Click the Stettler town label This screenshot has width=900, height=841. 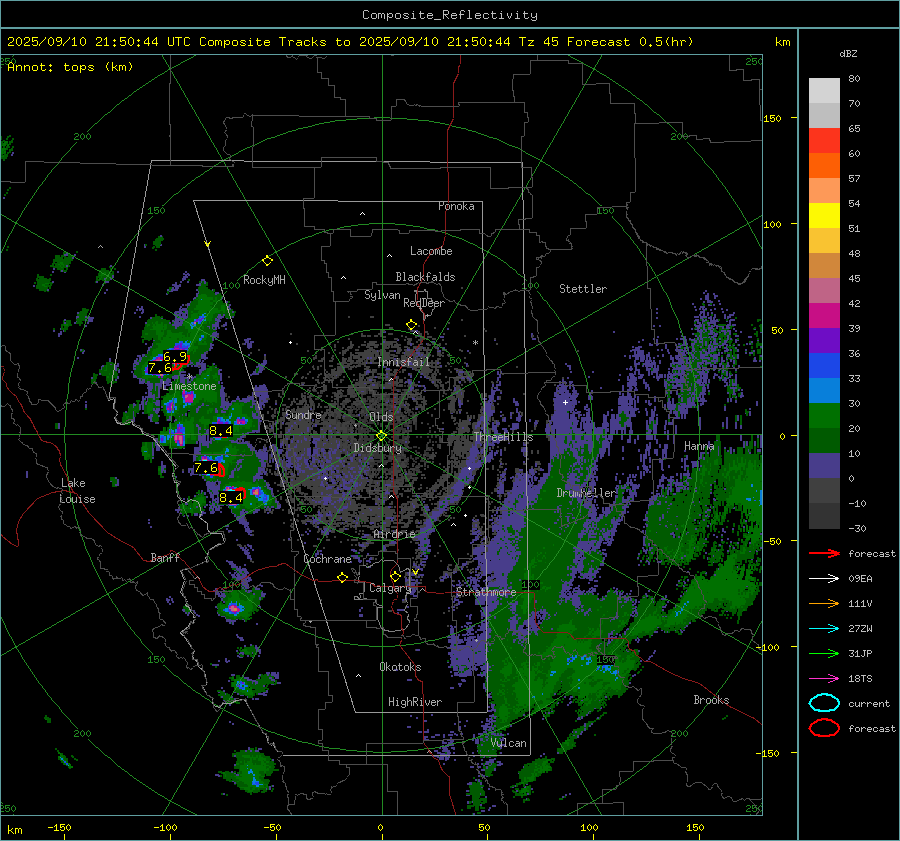[x=583, y=289]
